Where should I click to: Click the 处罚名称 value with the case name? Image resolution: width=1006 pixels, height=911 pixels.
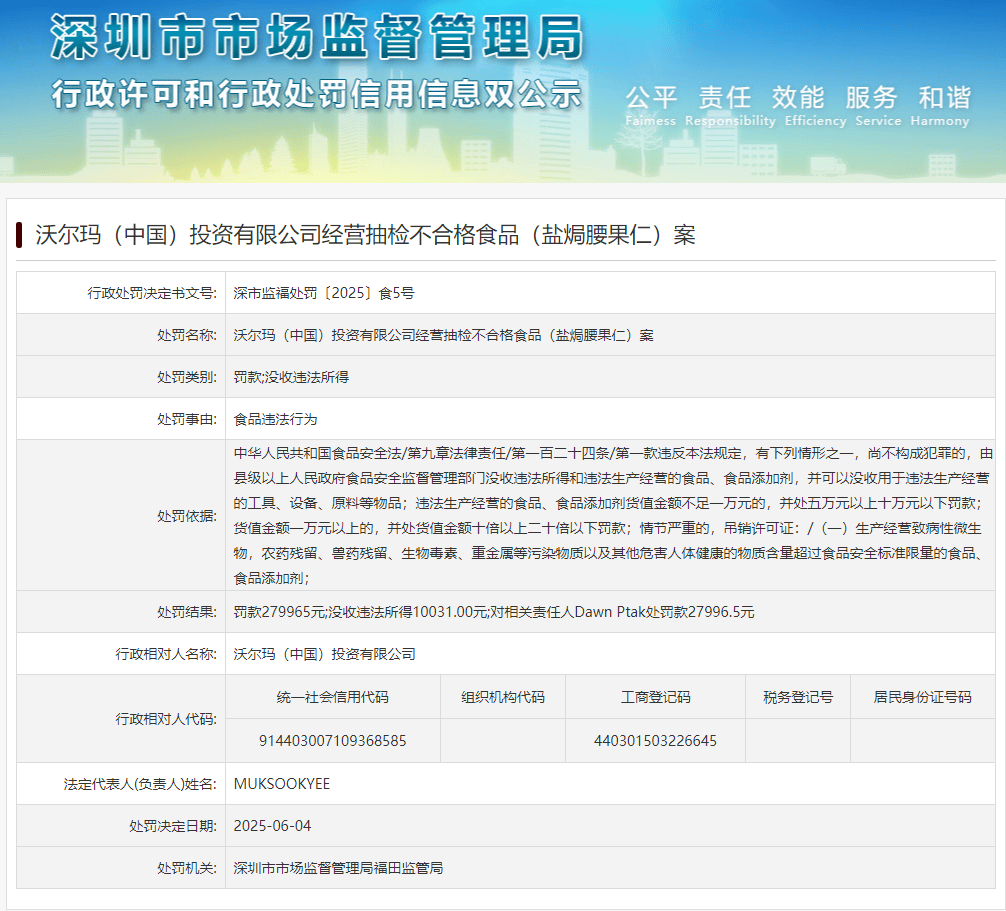click(443, 335)
